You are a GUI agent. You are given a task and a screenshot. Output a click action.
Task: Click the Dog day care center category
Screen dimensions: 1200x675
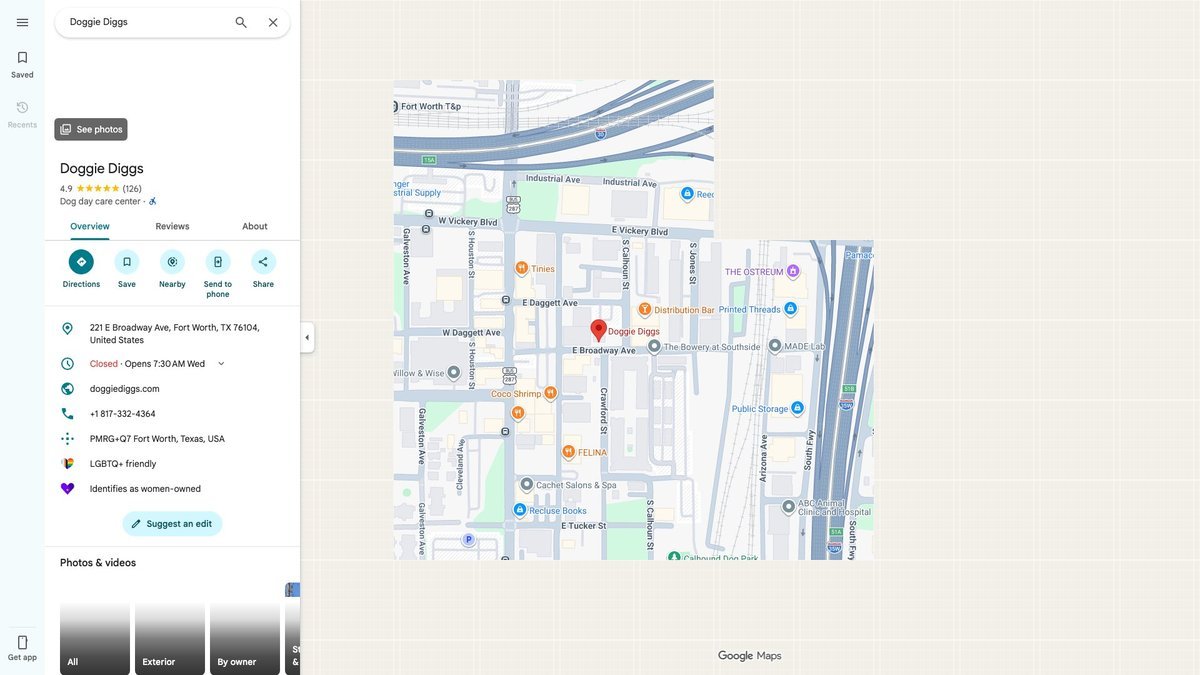pyautogui.click(x=100, y=201)
